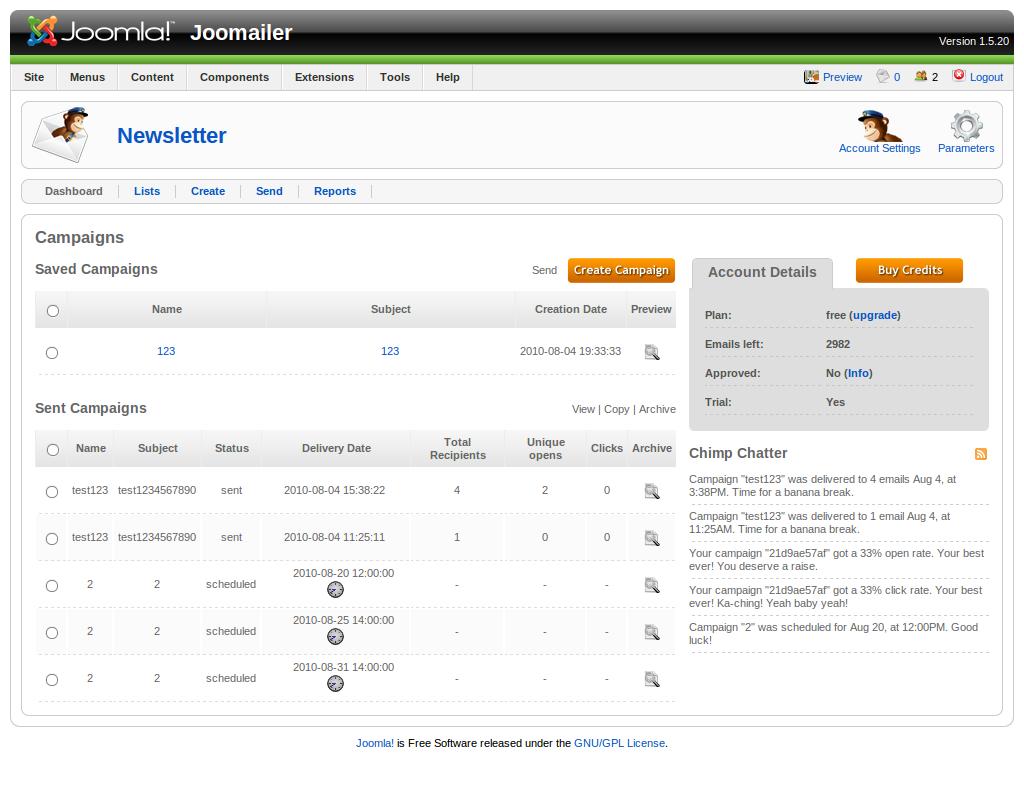Click the Info link next to Approved status
Screen dimensions: 1024x798
pyautogui.click(x=859, y=374)
